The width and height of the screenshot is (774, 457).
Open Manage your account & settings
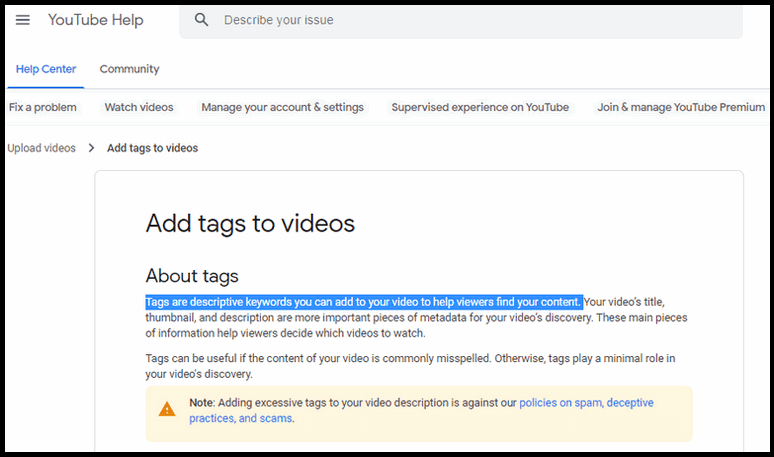tap(282, 107)
